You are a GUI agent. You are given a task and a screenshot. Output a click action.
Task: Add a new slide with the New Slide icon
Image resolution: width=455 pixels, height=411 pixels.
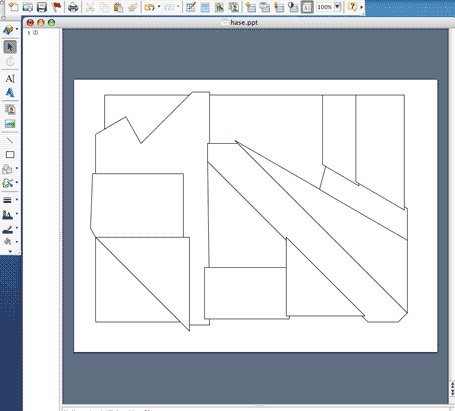pyautogui.click(x=250, y=7)
